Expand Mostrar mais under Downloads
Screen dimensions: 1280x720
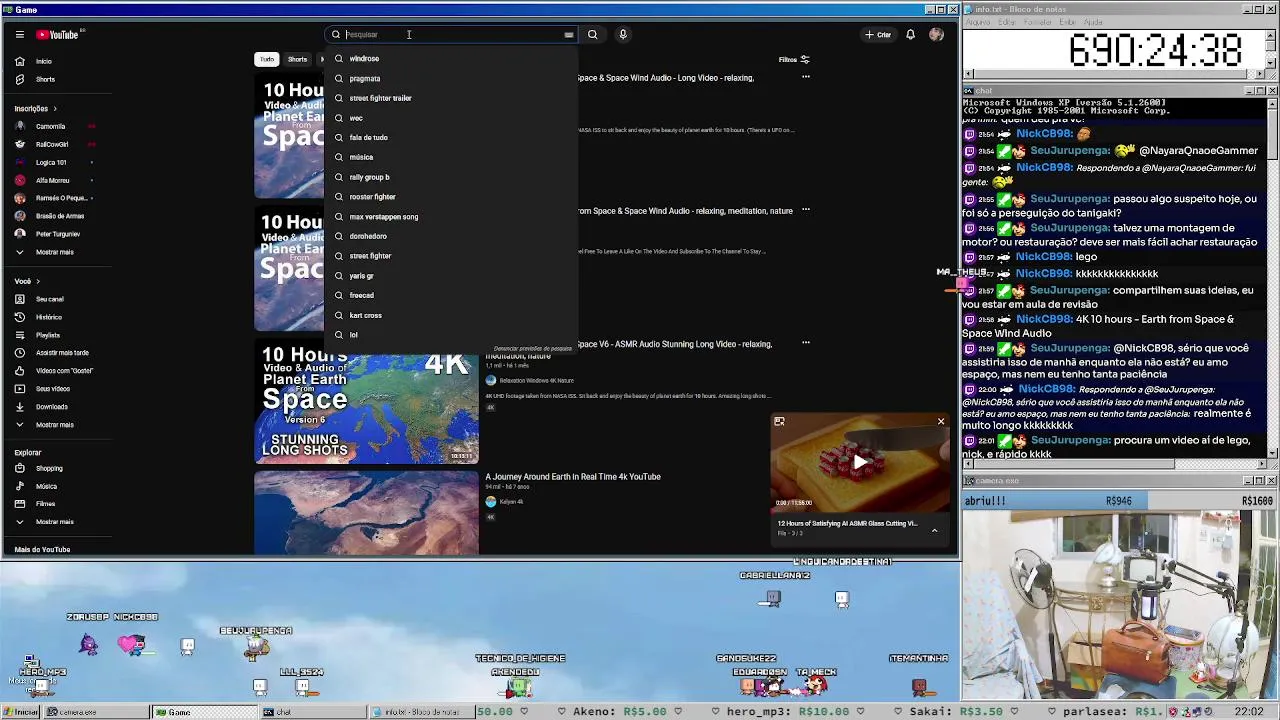[54, 425]
